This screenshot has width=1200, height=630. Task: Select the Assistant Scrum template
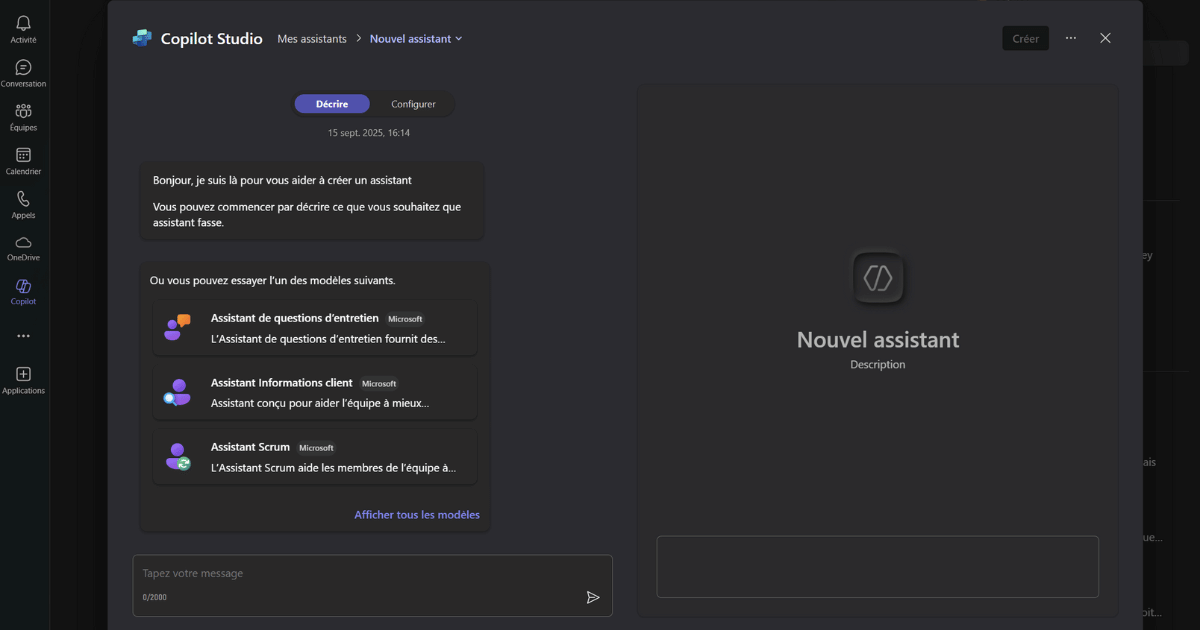tap(314, 456)
